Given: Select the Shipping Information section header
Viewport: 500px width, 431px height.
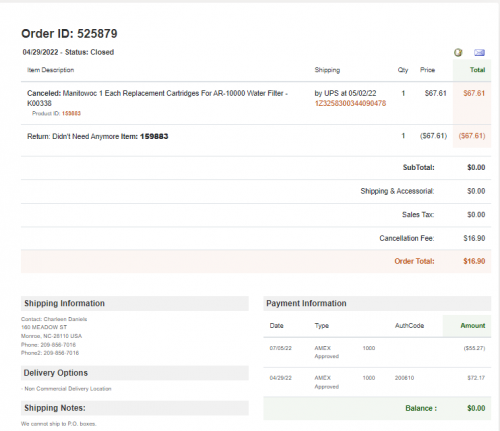Looking at the screenshot, I should tap(135, 303).
